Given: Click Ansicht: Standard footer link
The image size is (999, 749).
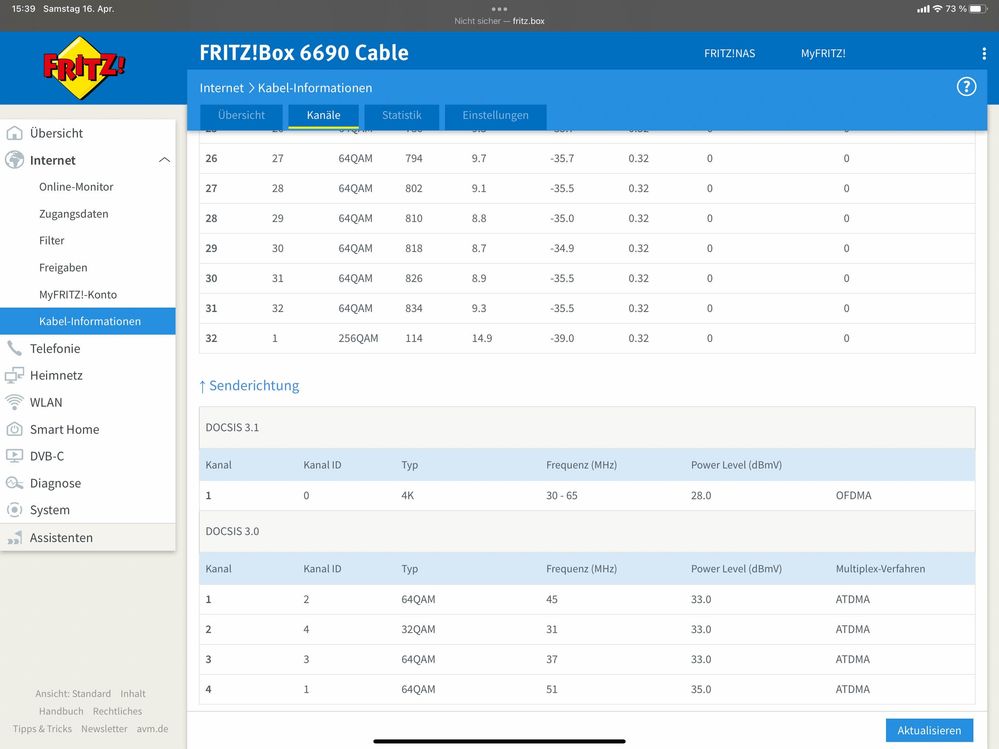Looking at the screenshot, I should pyautogui.click(x=73, y=694).
